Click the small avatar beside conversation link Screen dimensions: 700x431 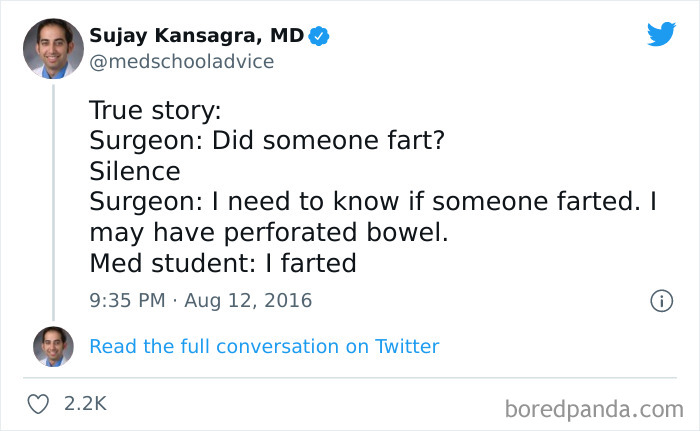click(53, 346)
